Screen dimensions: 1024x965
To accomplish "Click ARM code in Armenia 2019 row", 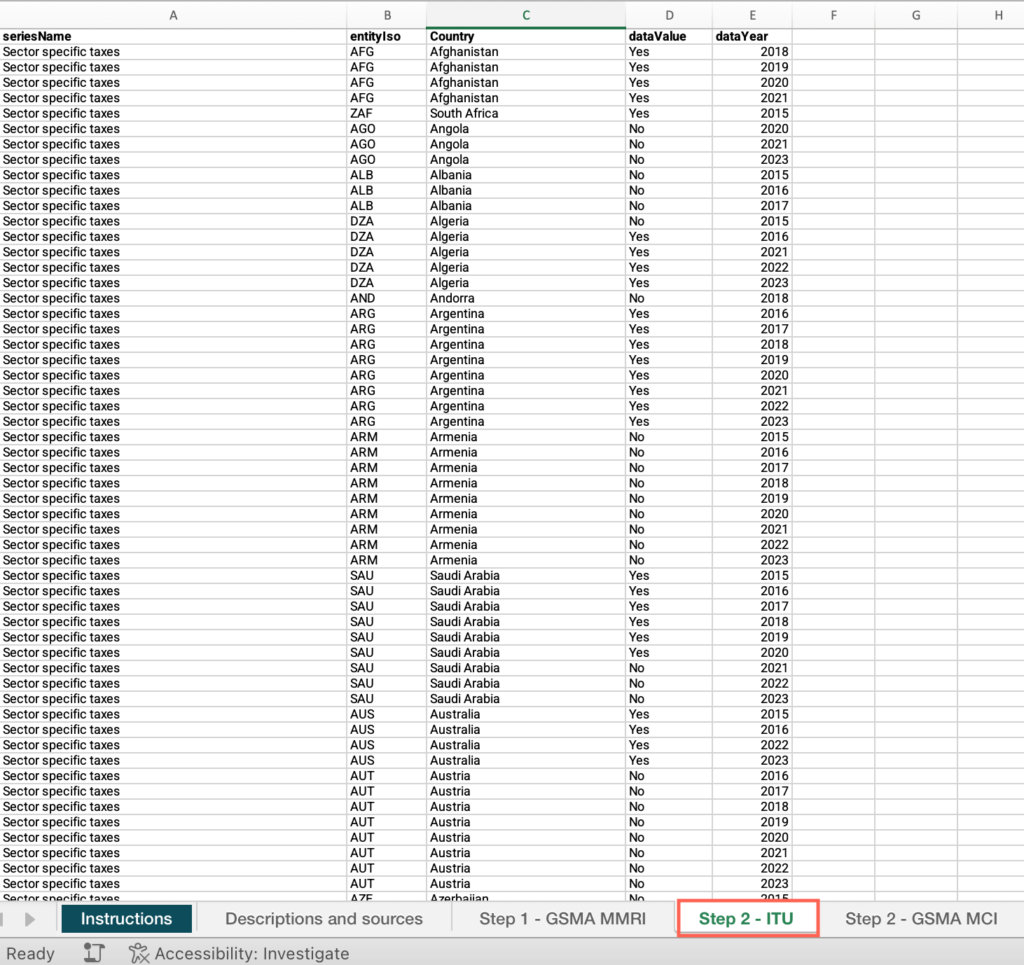I will point(387,499).
